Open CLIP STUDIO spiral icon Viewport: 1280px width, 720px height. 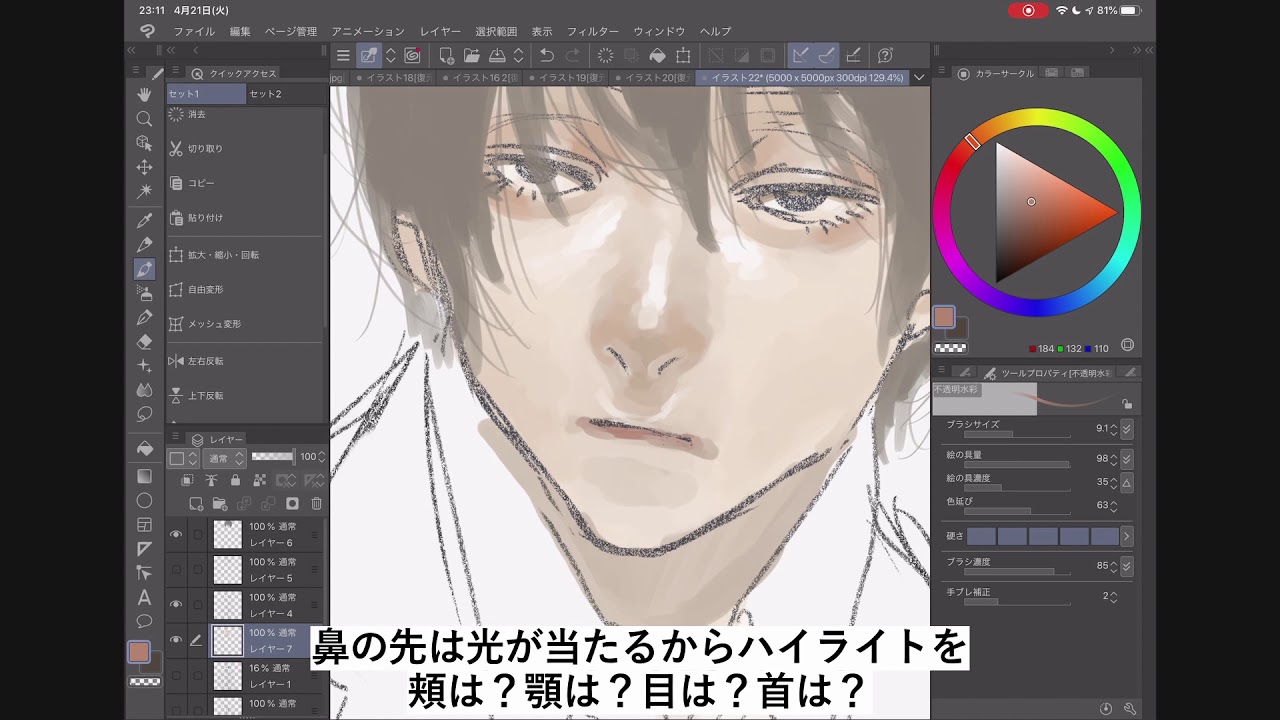pos(412,56)
